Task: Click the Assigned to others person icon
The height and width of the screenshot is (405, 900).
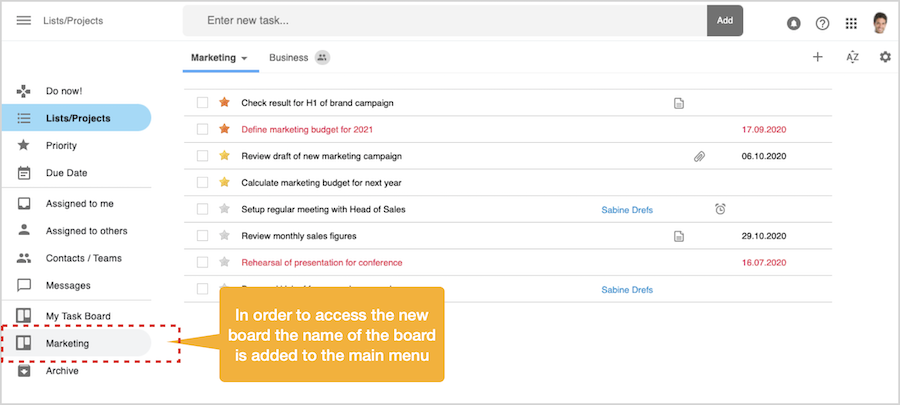Action: pyautogui.click(x=24, y=230)
